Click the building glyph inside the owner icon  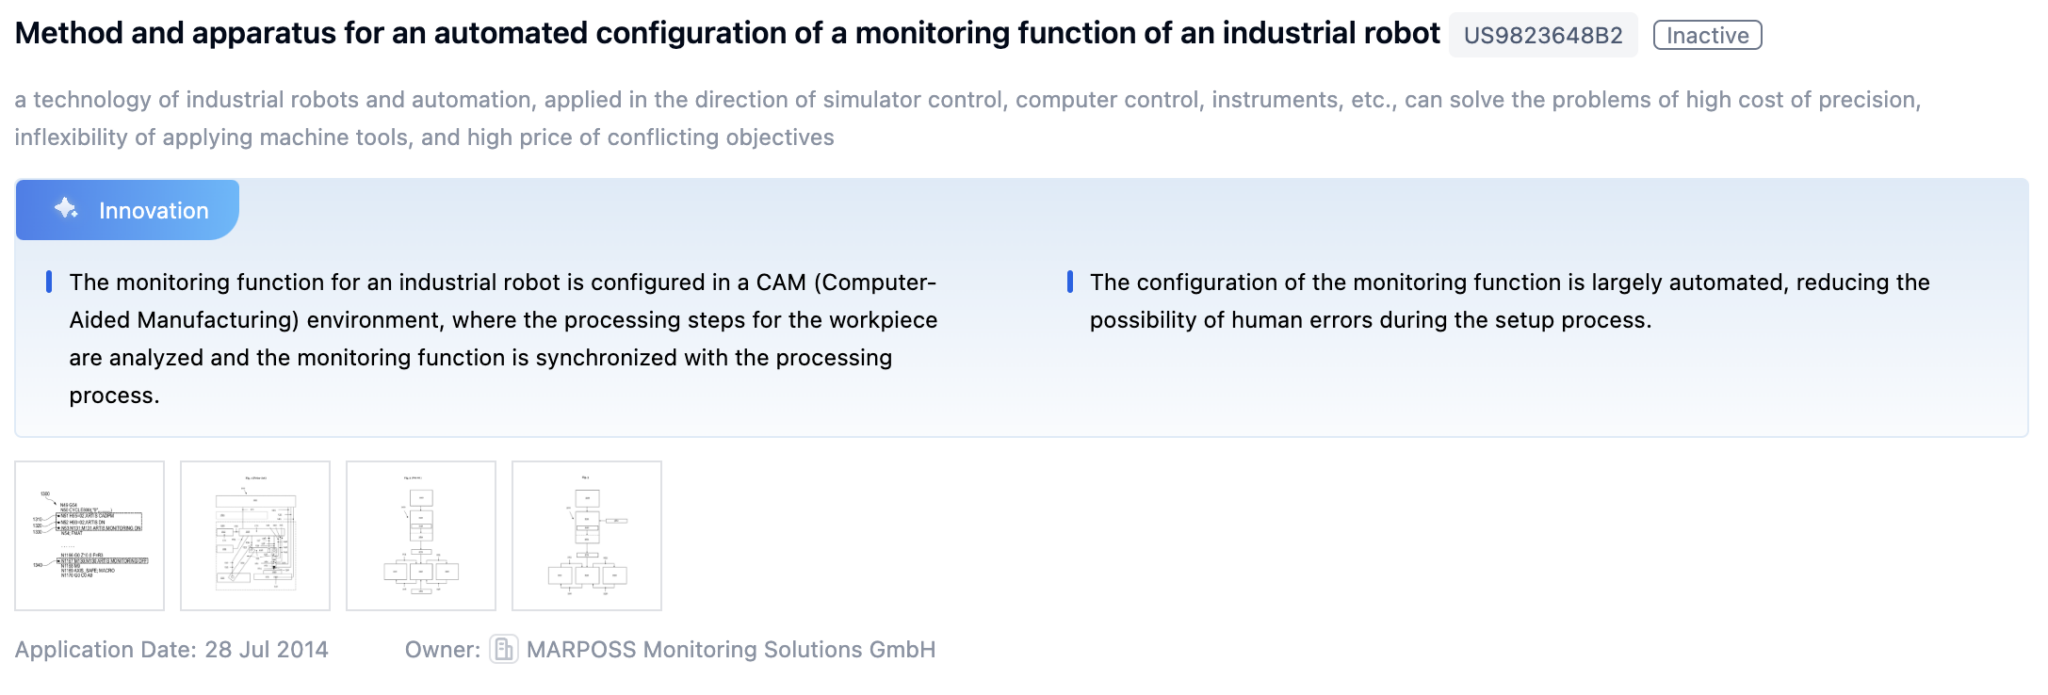coord(504,650)
